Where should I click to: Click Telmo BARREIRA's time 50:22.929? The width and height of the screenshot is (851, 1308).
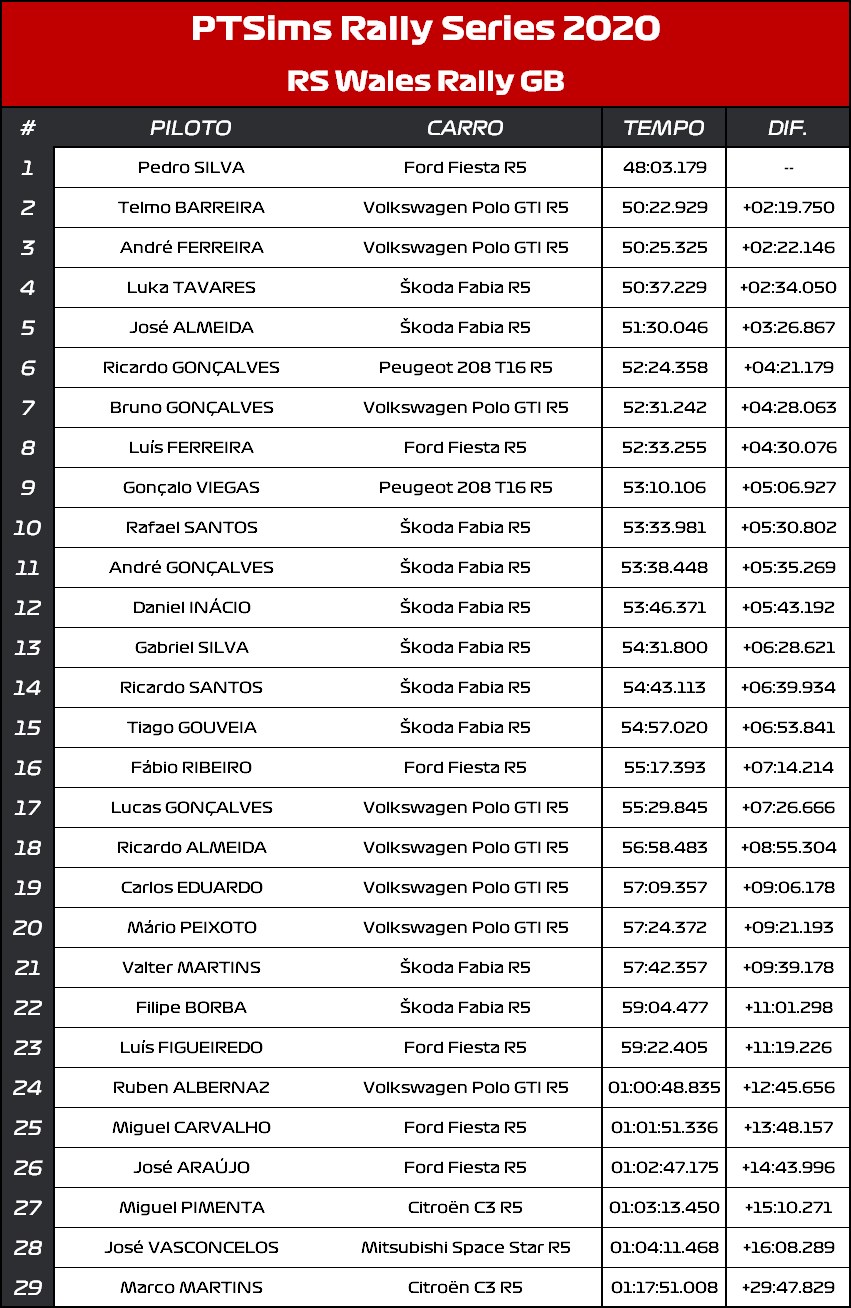point(664,208)
